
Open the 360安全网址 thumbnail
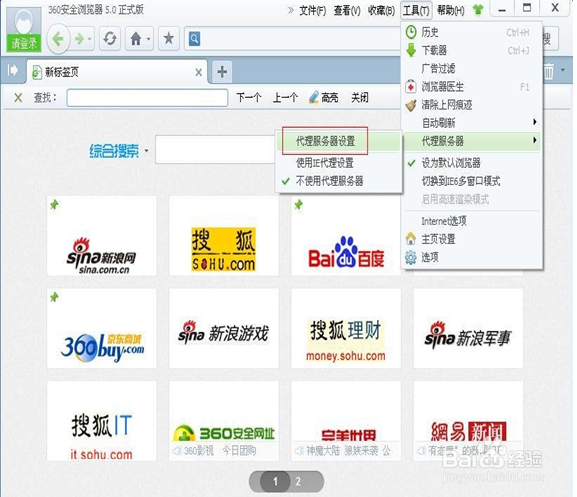pyautogui.click(x=224, y=421)
